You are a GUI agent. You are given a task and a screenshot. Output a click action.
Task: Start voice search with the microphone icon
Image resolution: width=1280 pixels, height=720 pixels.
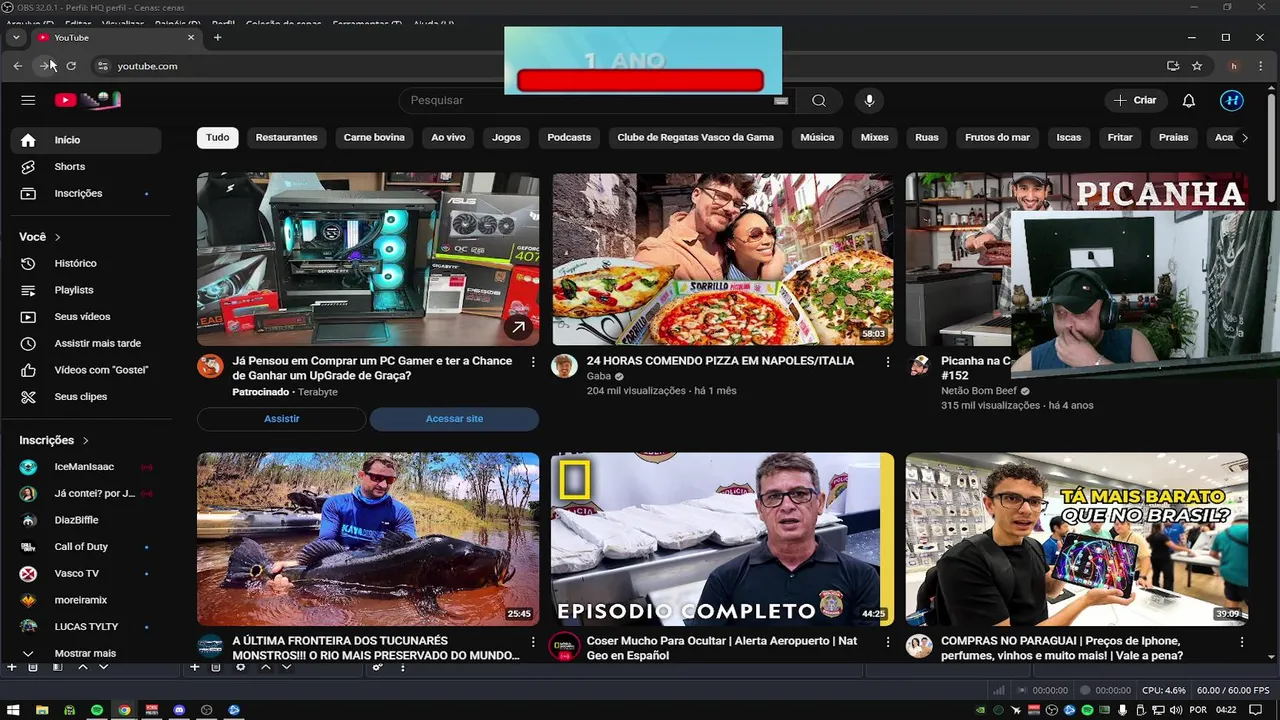tap(869, 100)
